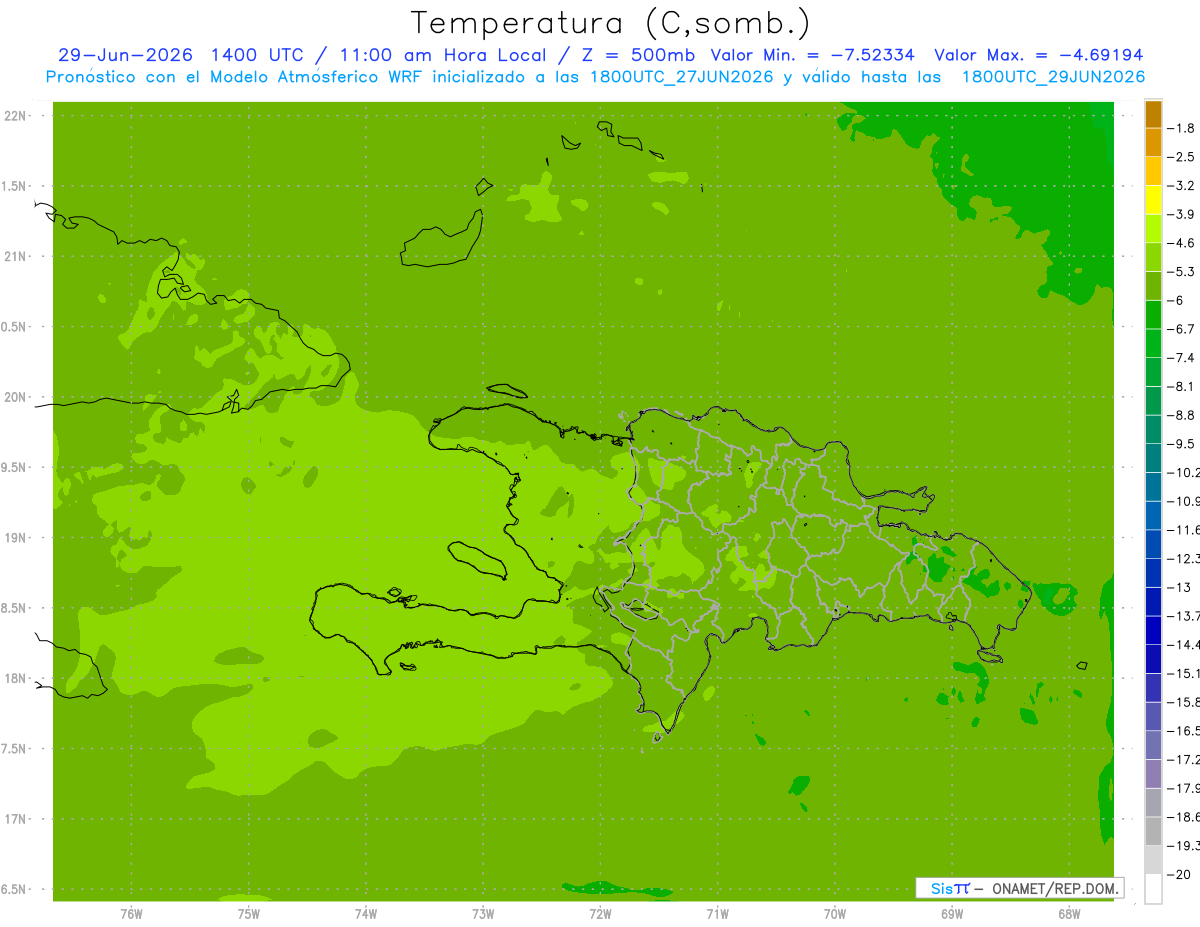Image resolution: width=1200 pixels, height=927 pixels.
Task: Select the '1800UTC_29JUN2026' valid-until text
Action: (x=1052, y=77)
